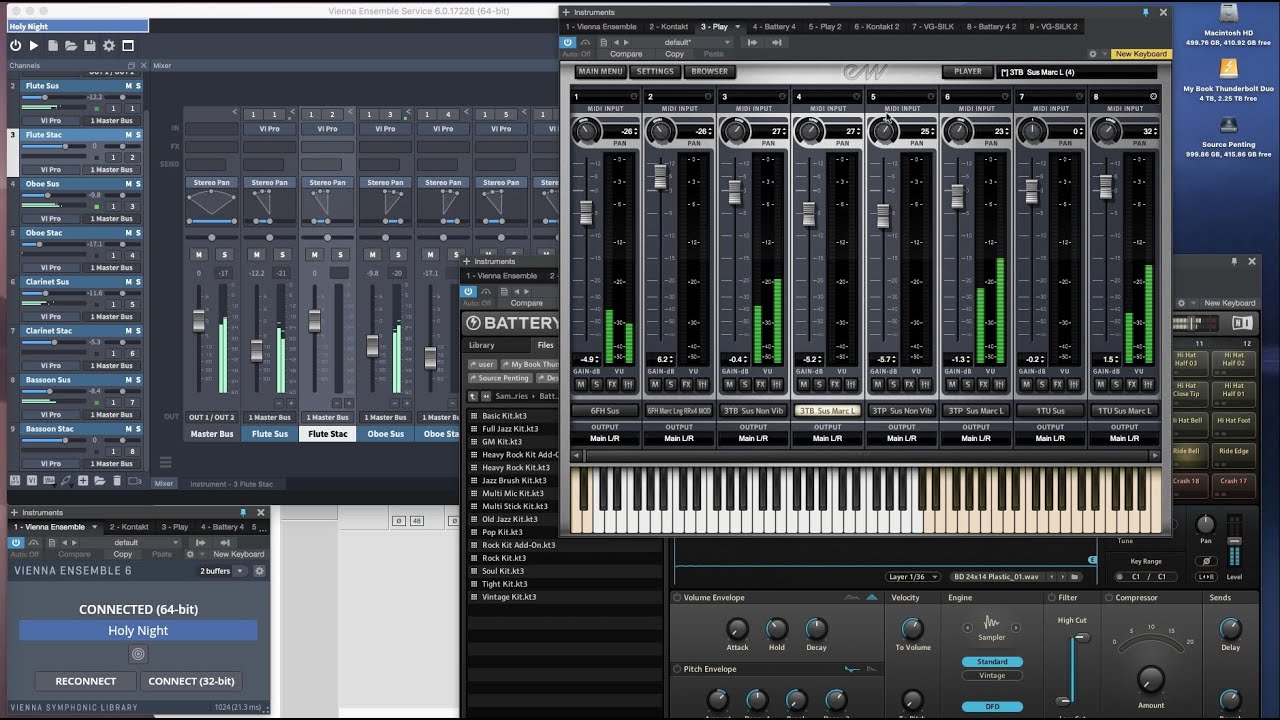Click the previous preset arrow in Play window toolbar

pos(616,42)
